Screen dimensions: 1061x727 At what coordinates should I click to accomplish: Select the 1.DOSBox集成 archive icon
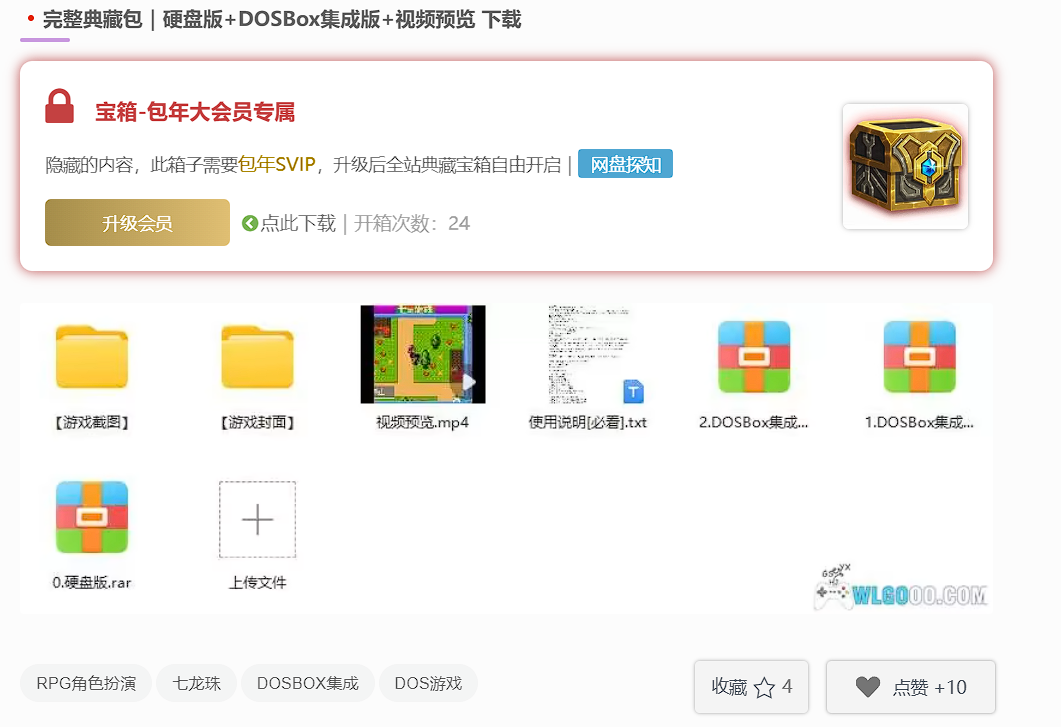coord(919,357)
